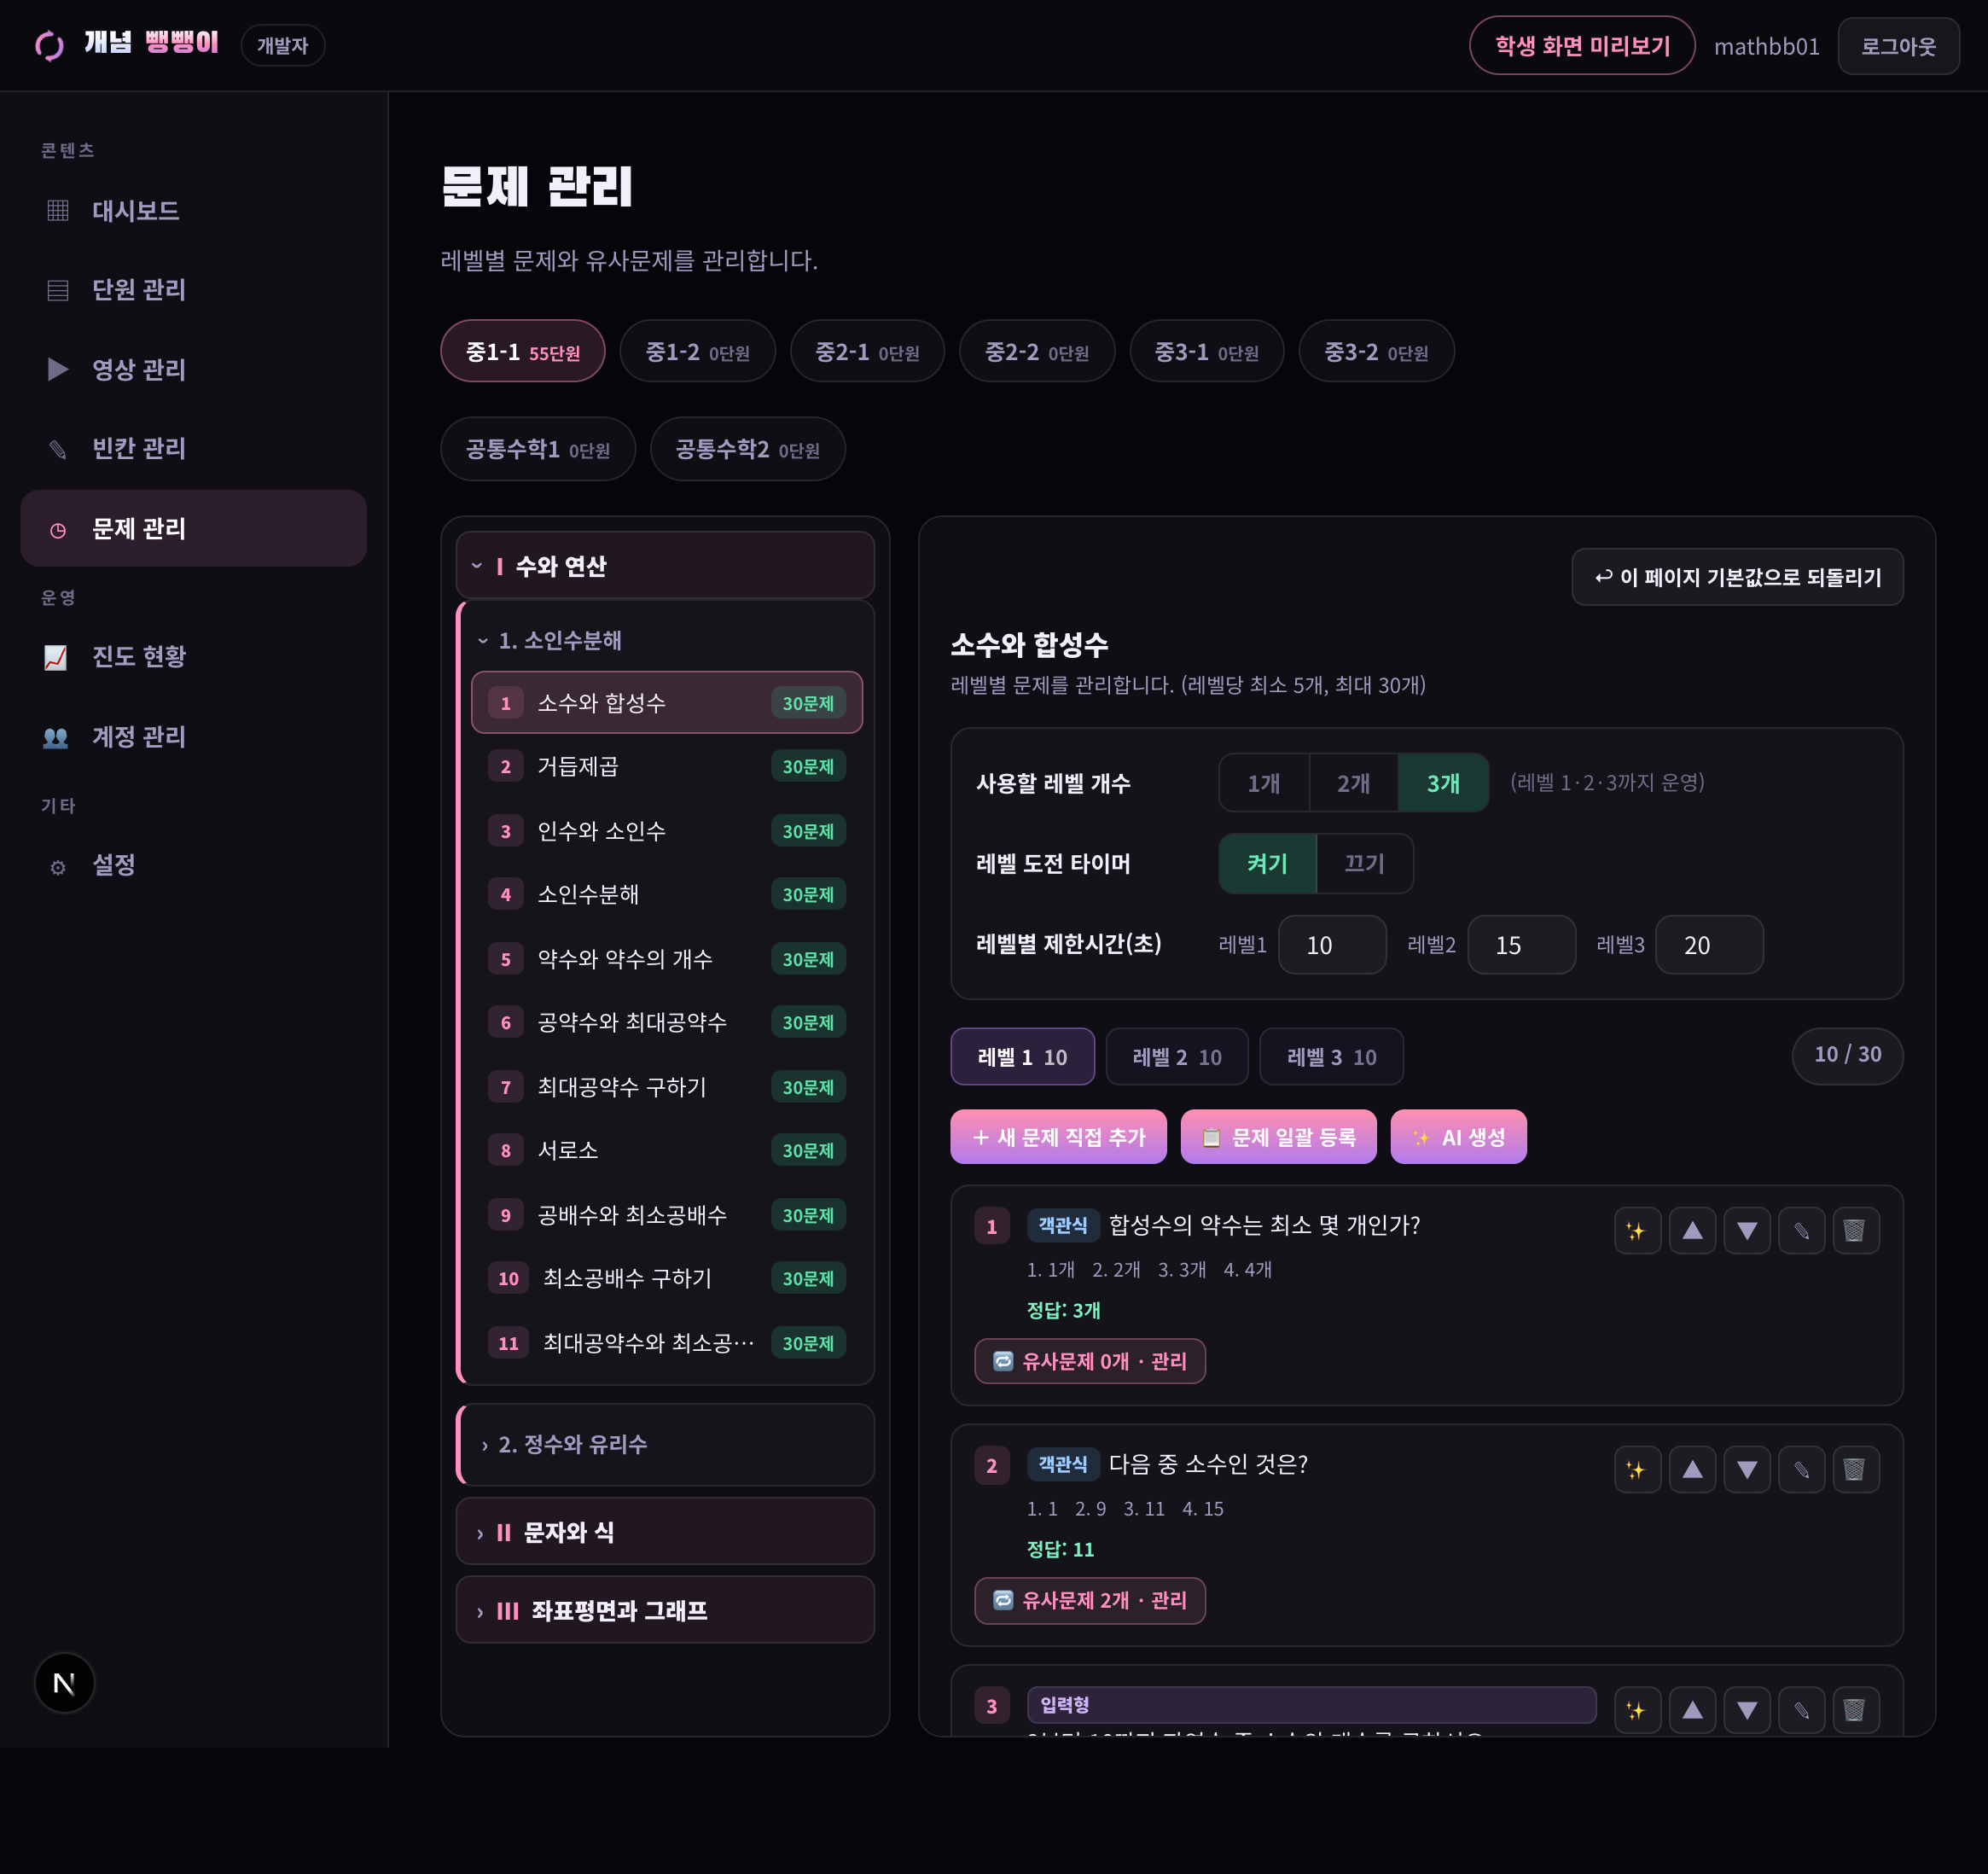
Task: Set level count to 3개
Action: click(x=1443, y=783)
